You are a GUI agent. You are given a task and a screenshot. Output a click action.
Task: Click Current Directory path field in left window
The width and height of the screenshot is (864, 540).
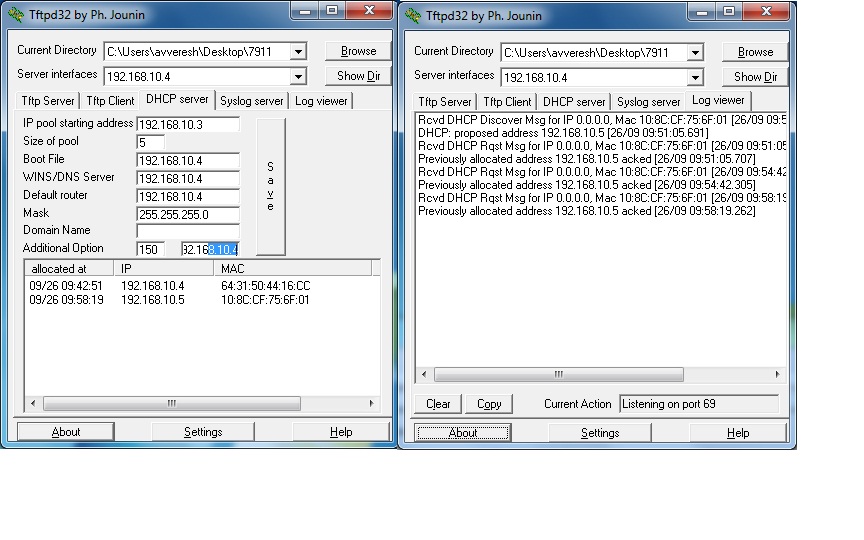click(x=198, y=52)
